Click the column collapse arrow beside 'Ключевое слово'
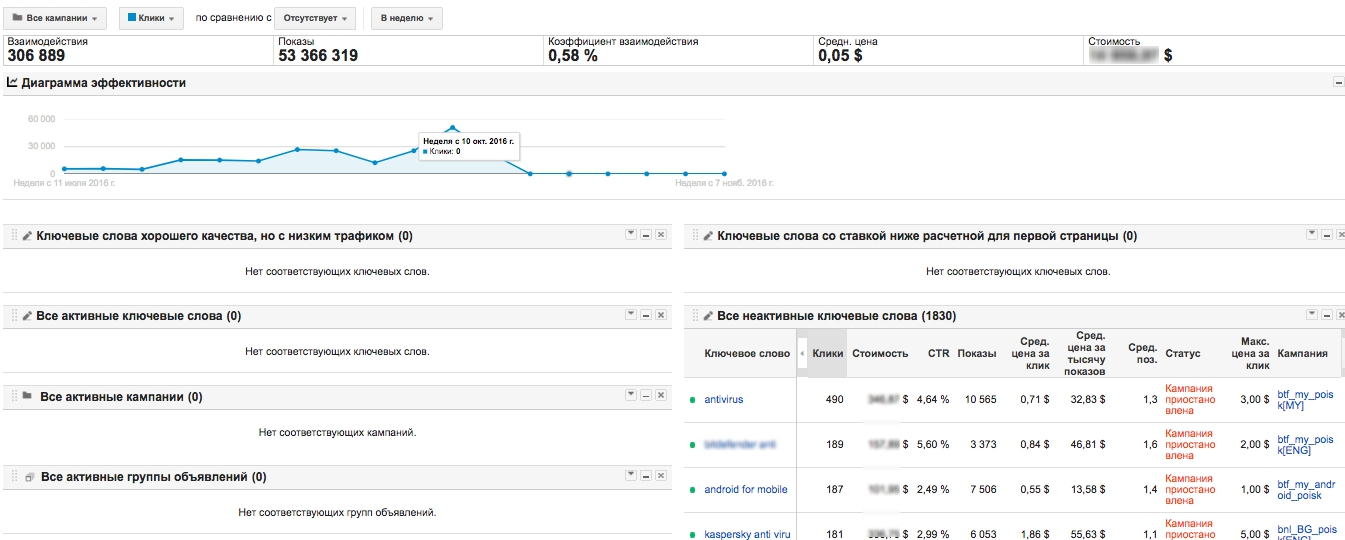This screenshot has width=1345, height=540. [802, 353]
